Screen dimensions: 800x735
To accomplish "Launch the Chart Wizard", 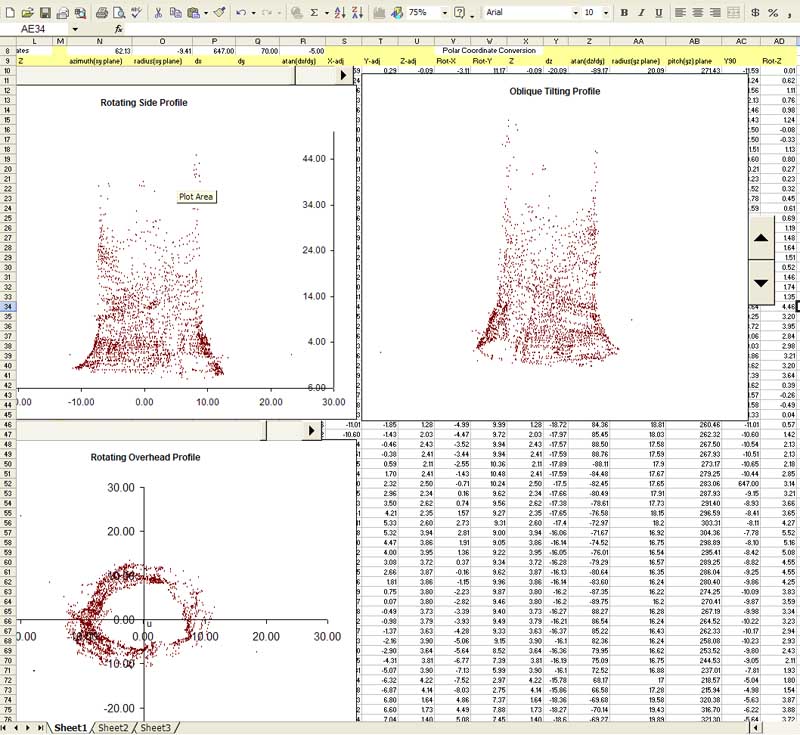I will pyautogui.click(x=379, y=13).
